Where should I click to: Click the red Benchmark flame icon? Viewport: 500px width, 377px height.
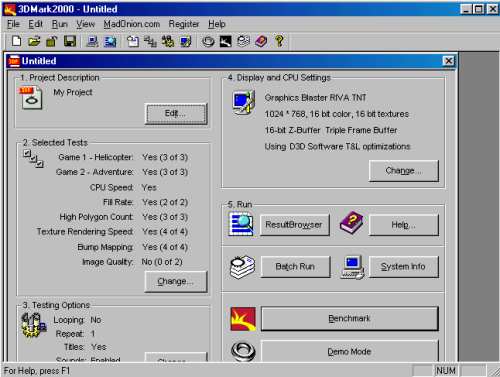pyautogui.click(x=243, y=319)
